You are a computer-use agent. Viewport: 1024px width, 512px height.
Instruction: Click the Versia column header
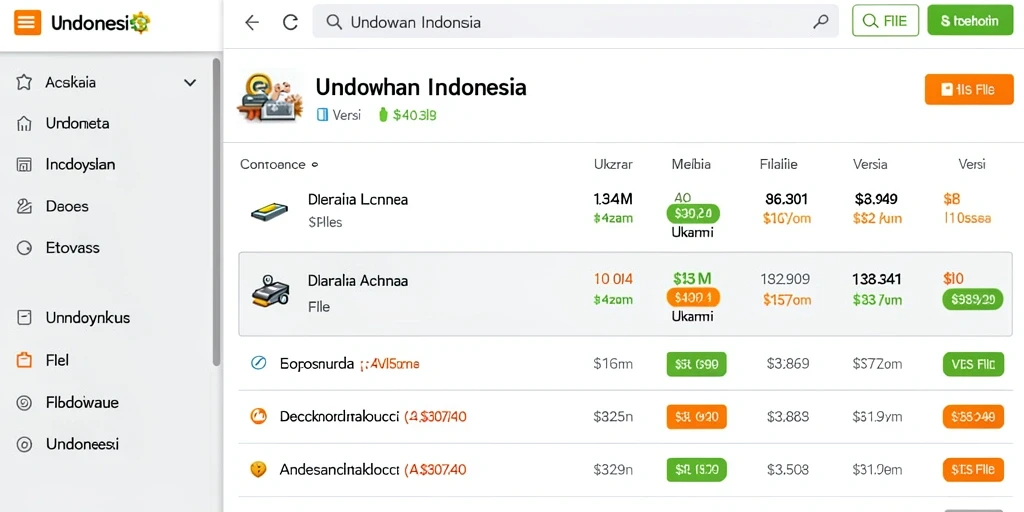pyautogui.click(x=870, y=165)
